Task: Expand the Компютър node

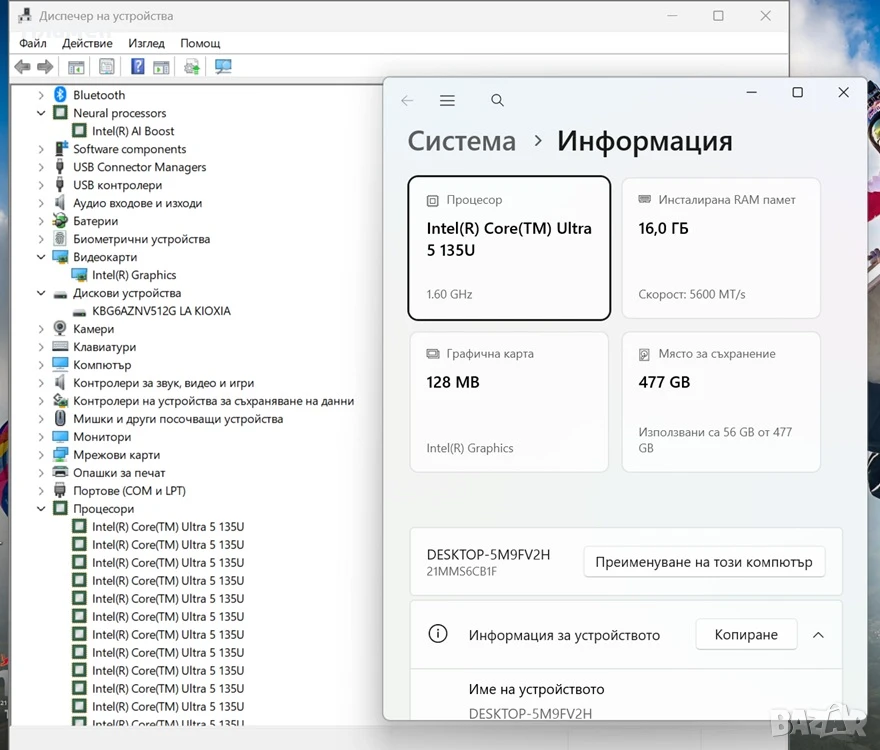Action: pyautogui.click(x=41, y=365)
